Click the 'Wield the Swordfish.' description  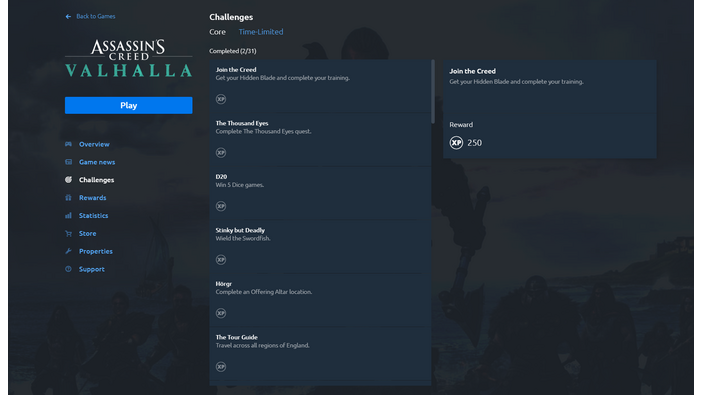[243, 238]
